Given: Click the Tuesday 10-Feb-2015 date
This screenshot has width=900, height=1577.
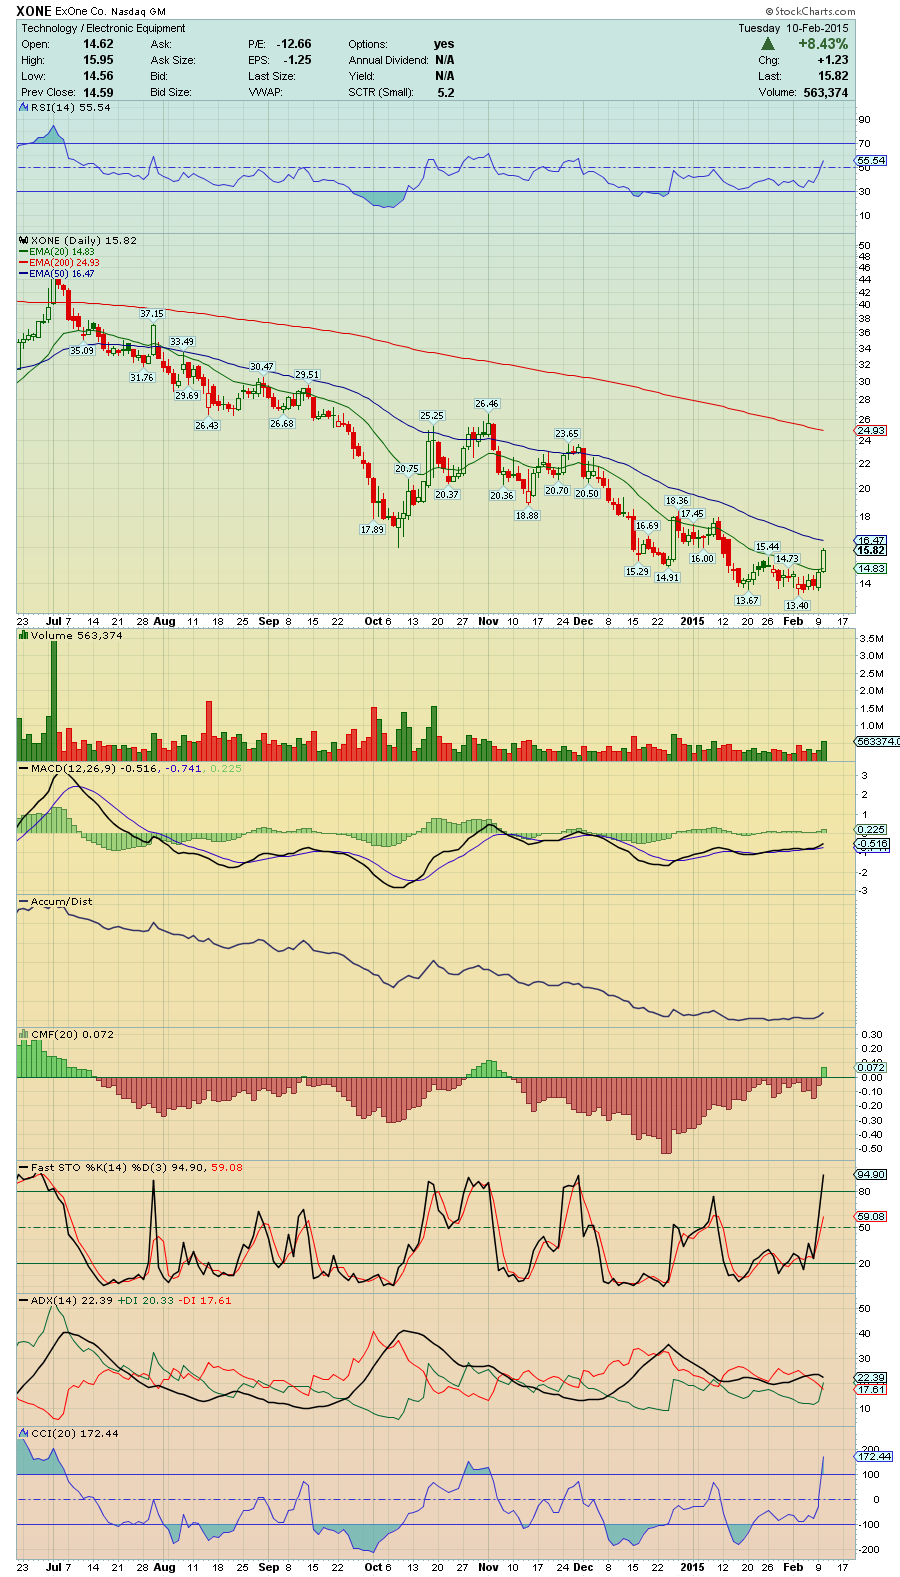Looking at the screenshot, I should pos(793,28).
